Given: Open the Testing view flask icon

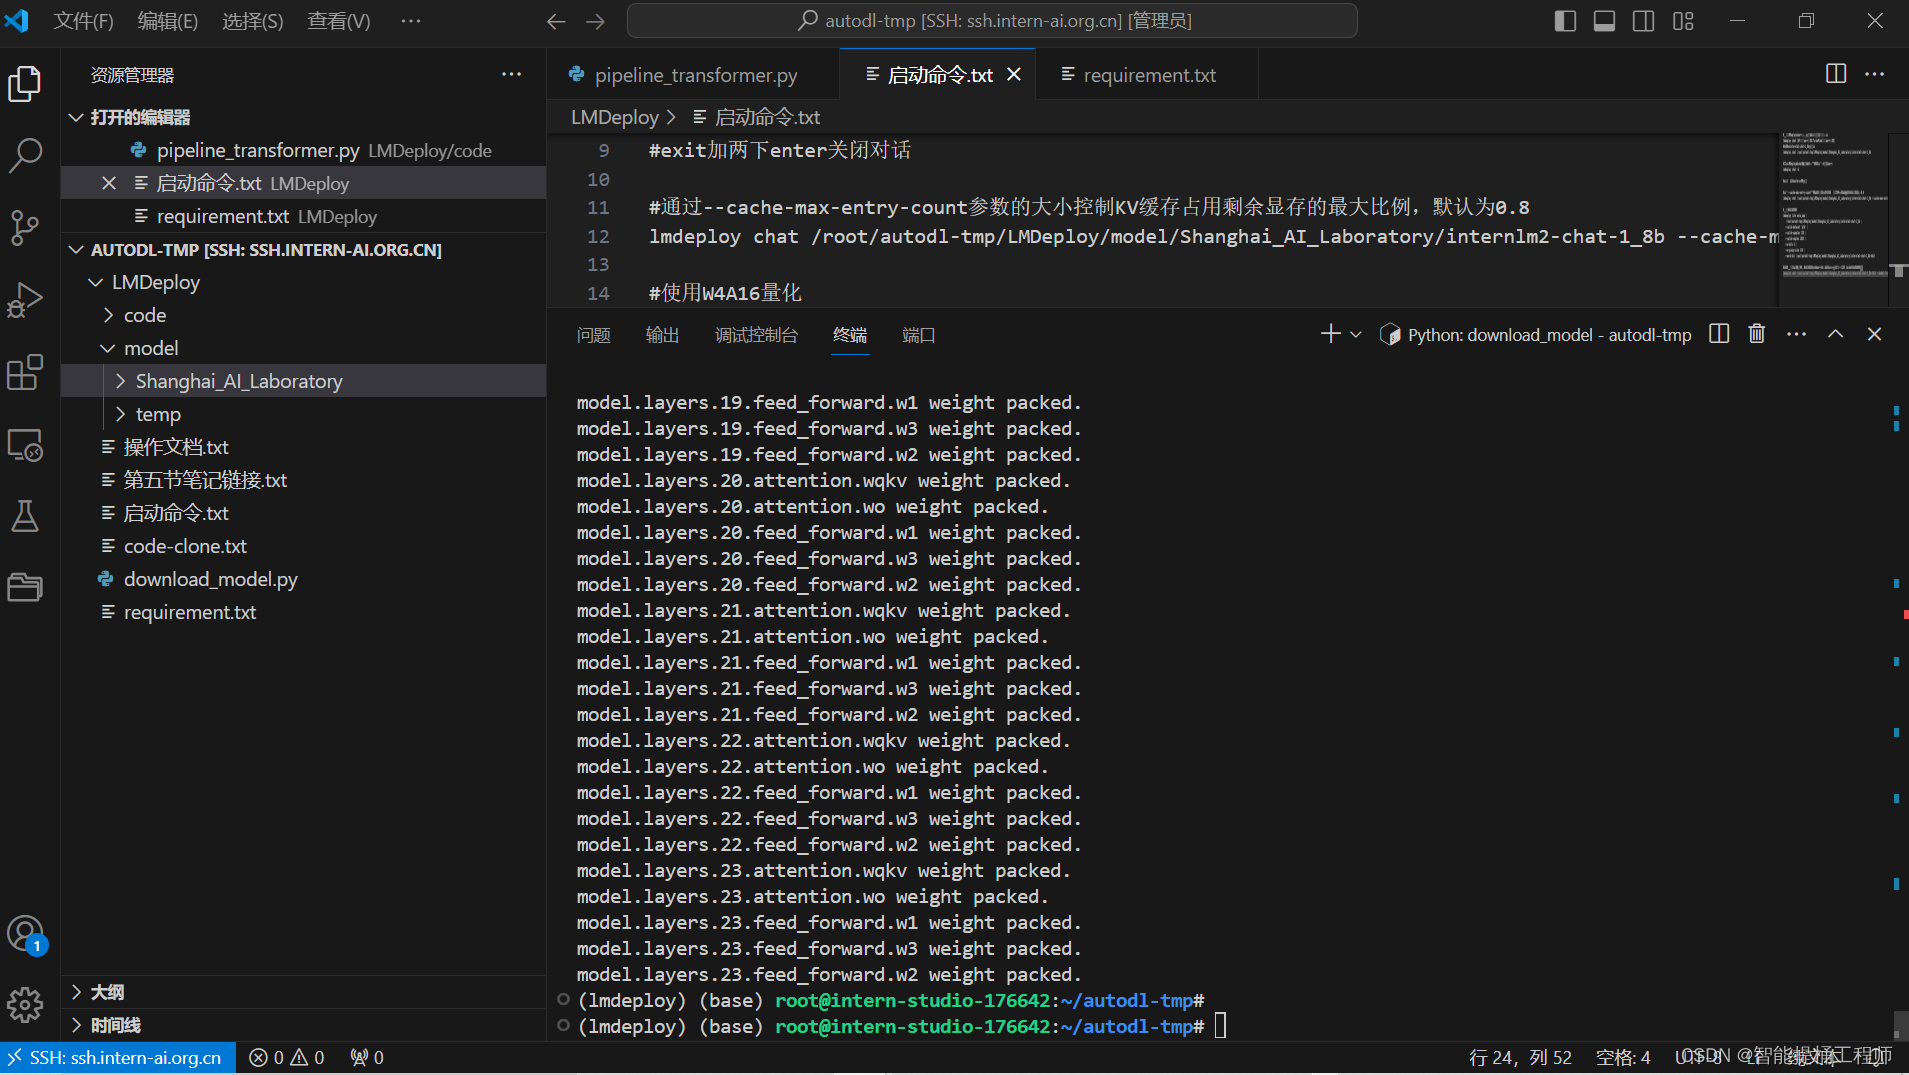Looking at the screenshot, I should (25, 516).
